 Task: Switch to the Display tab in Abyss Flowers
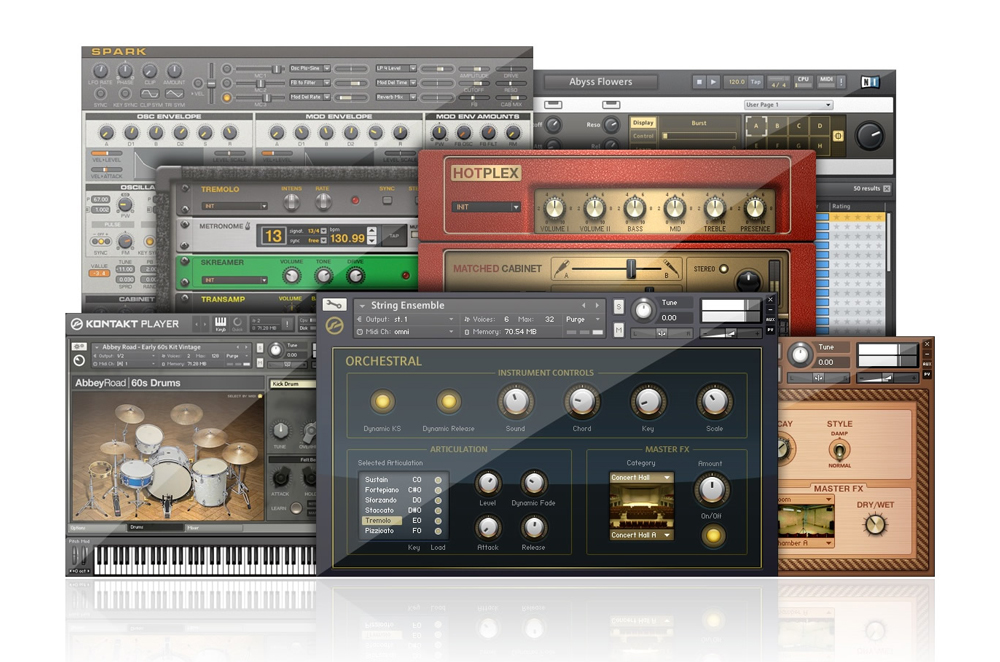coord(643,122)
